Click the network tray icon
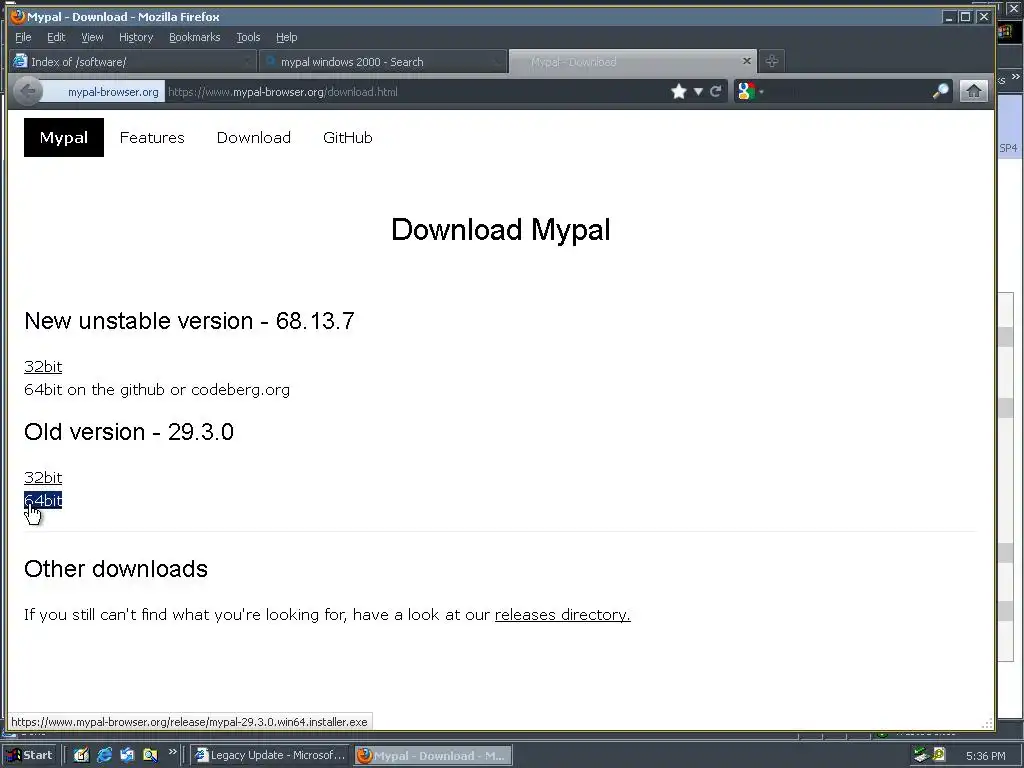Screen dimensions: 1024x768 point(921,755)
